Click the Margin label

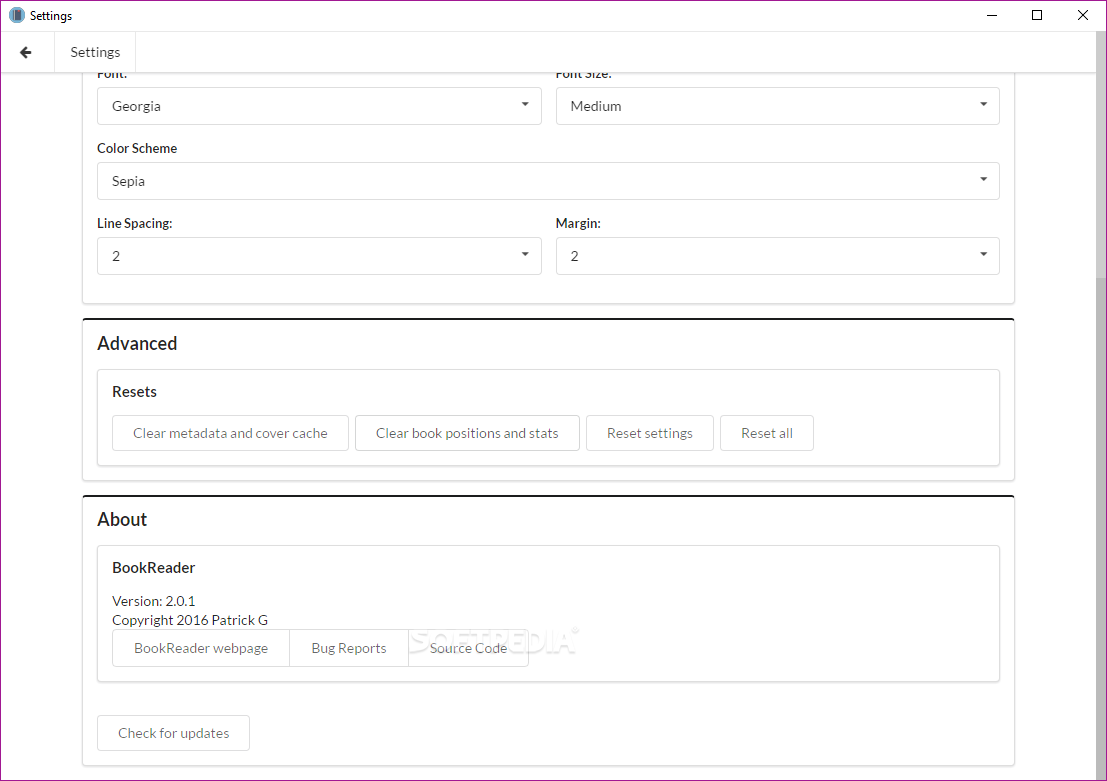[x=578, y=223]
